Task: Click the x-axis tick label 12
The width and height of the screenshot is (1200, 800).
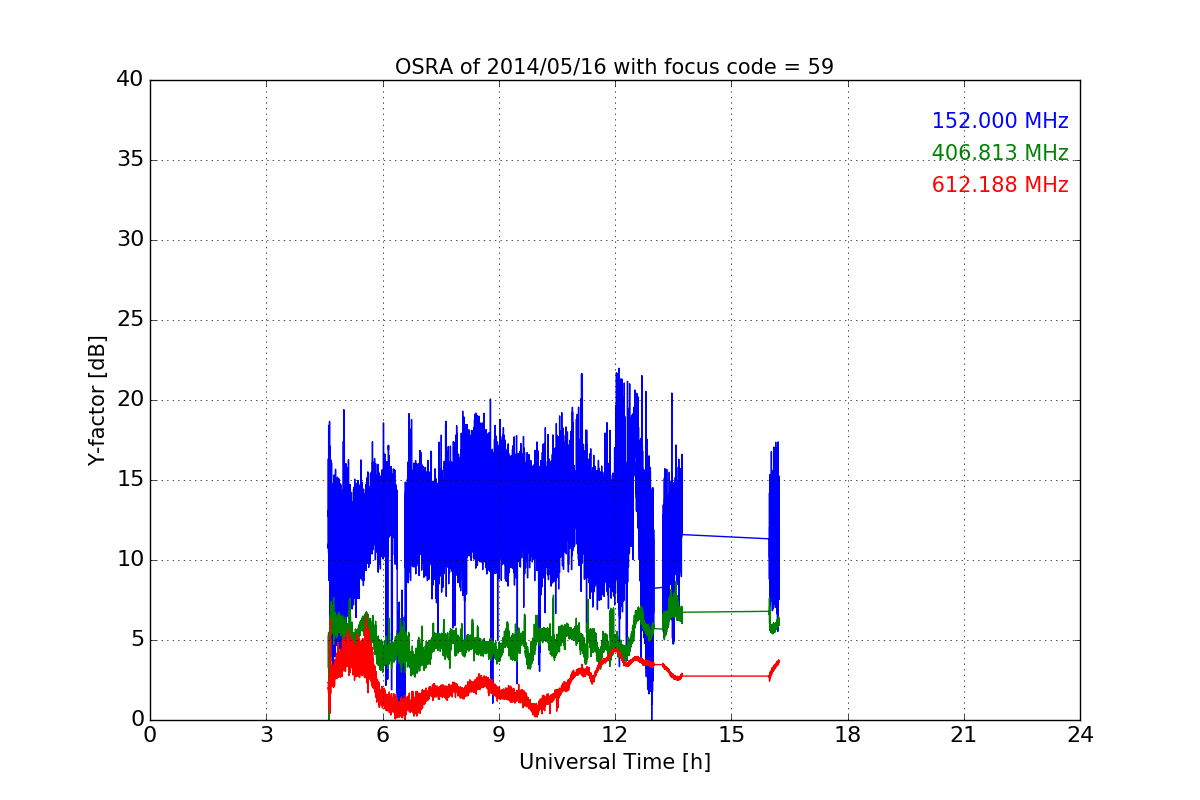Action: point(615,735)
